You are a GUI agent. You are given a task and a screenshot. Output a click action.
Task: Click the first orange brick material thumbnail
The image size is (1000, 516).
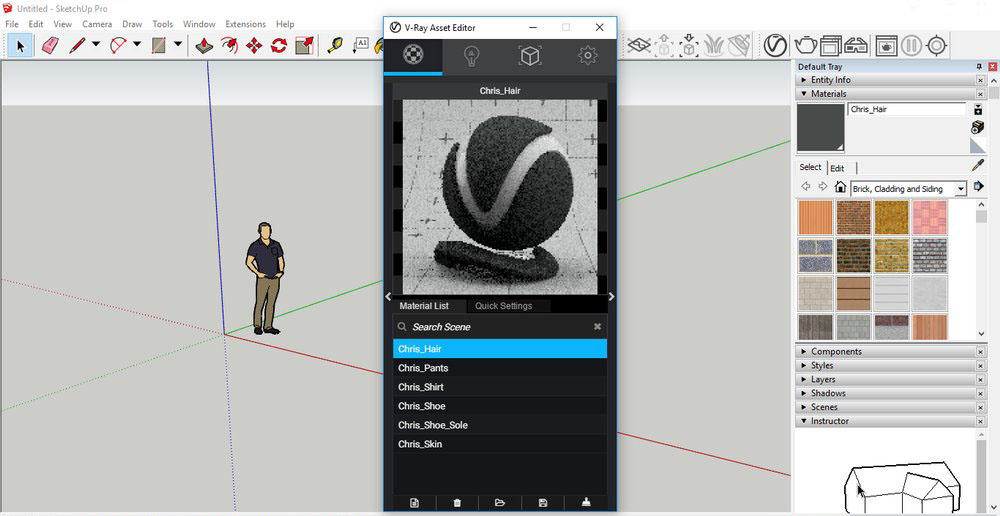(815, 217)
